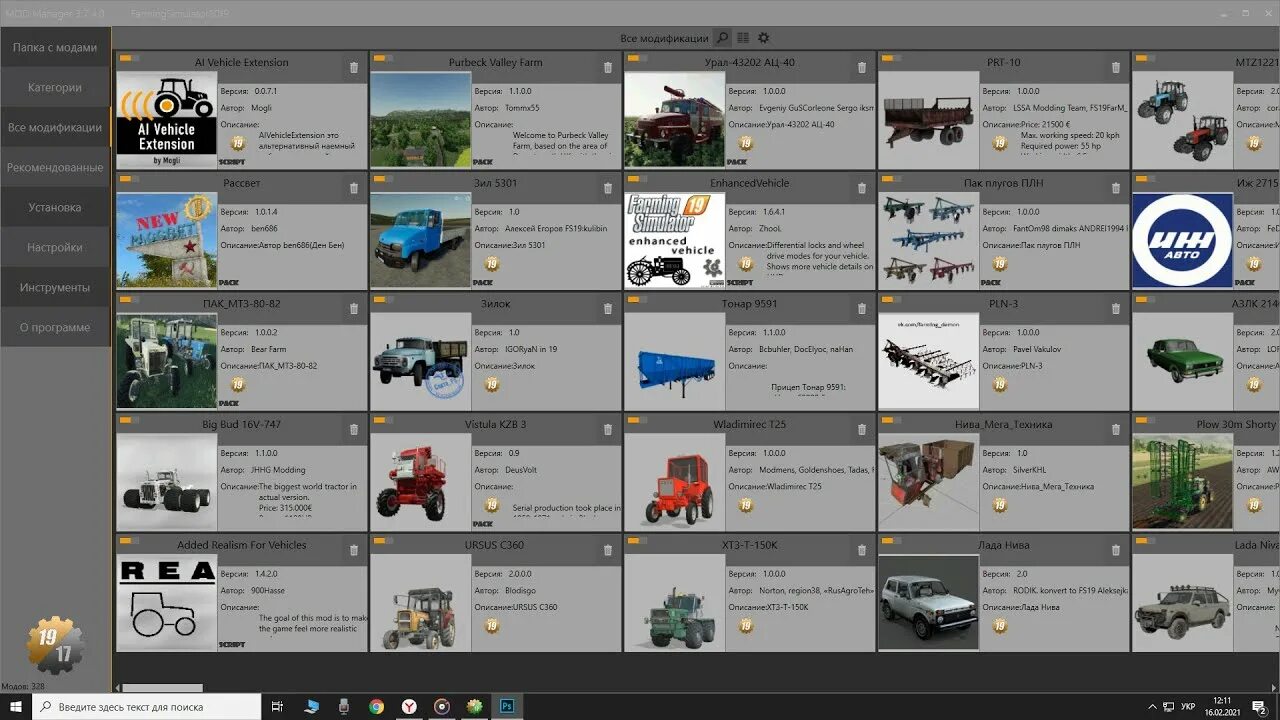The height and width of the screenshot is (720, 1280).
Task: Click the author name 'Pavel Vakulov'
Action: point(1038,349)
